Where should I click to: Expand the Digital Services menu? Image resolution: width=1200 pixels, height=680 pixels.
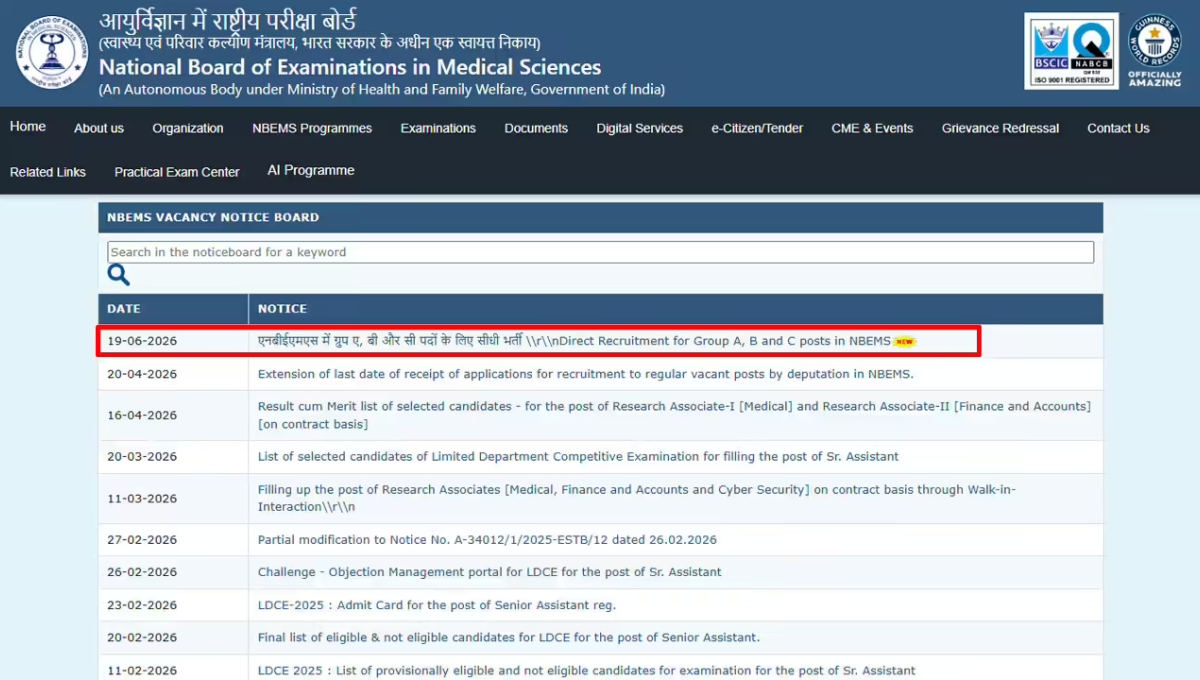click(640, 128)
